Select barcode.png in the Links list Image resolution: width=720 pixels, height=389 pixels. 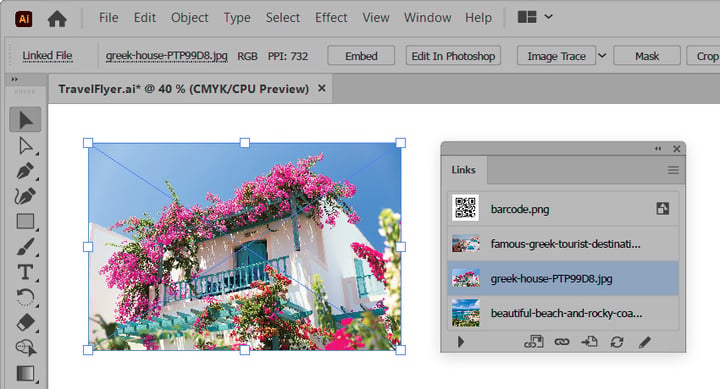(563, 209)
